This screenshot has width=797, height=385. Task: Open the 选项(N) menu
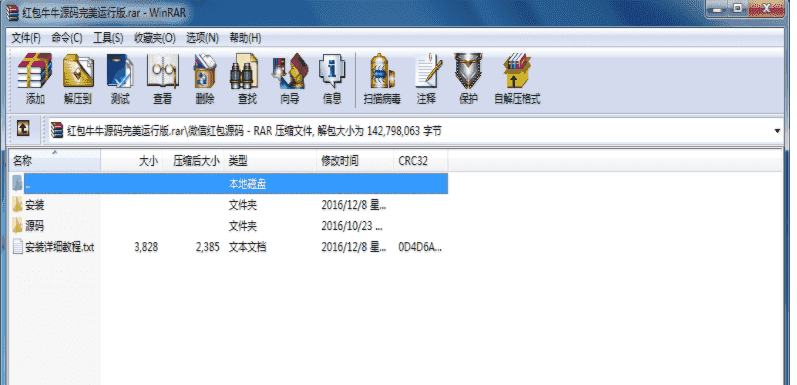[202, 38]
